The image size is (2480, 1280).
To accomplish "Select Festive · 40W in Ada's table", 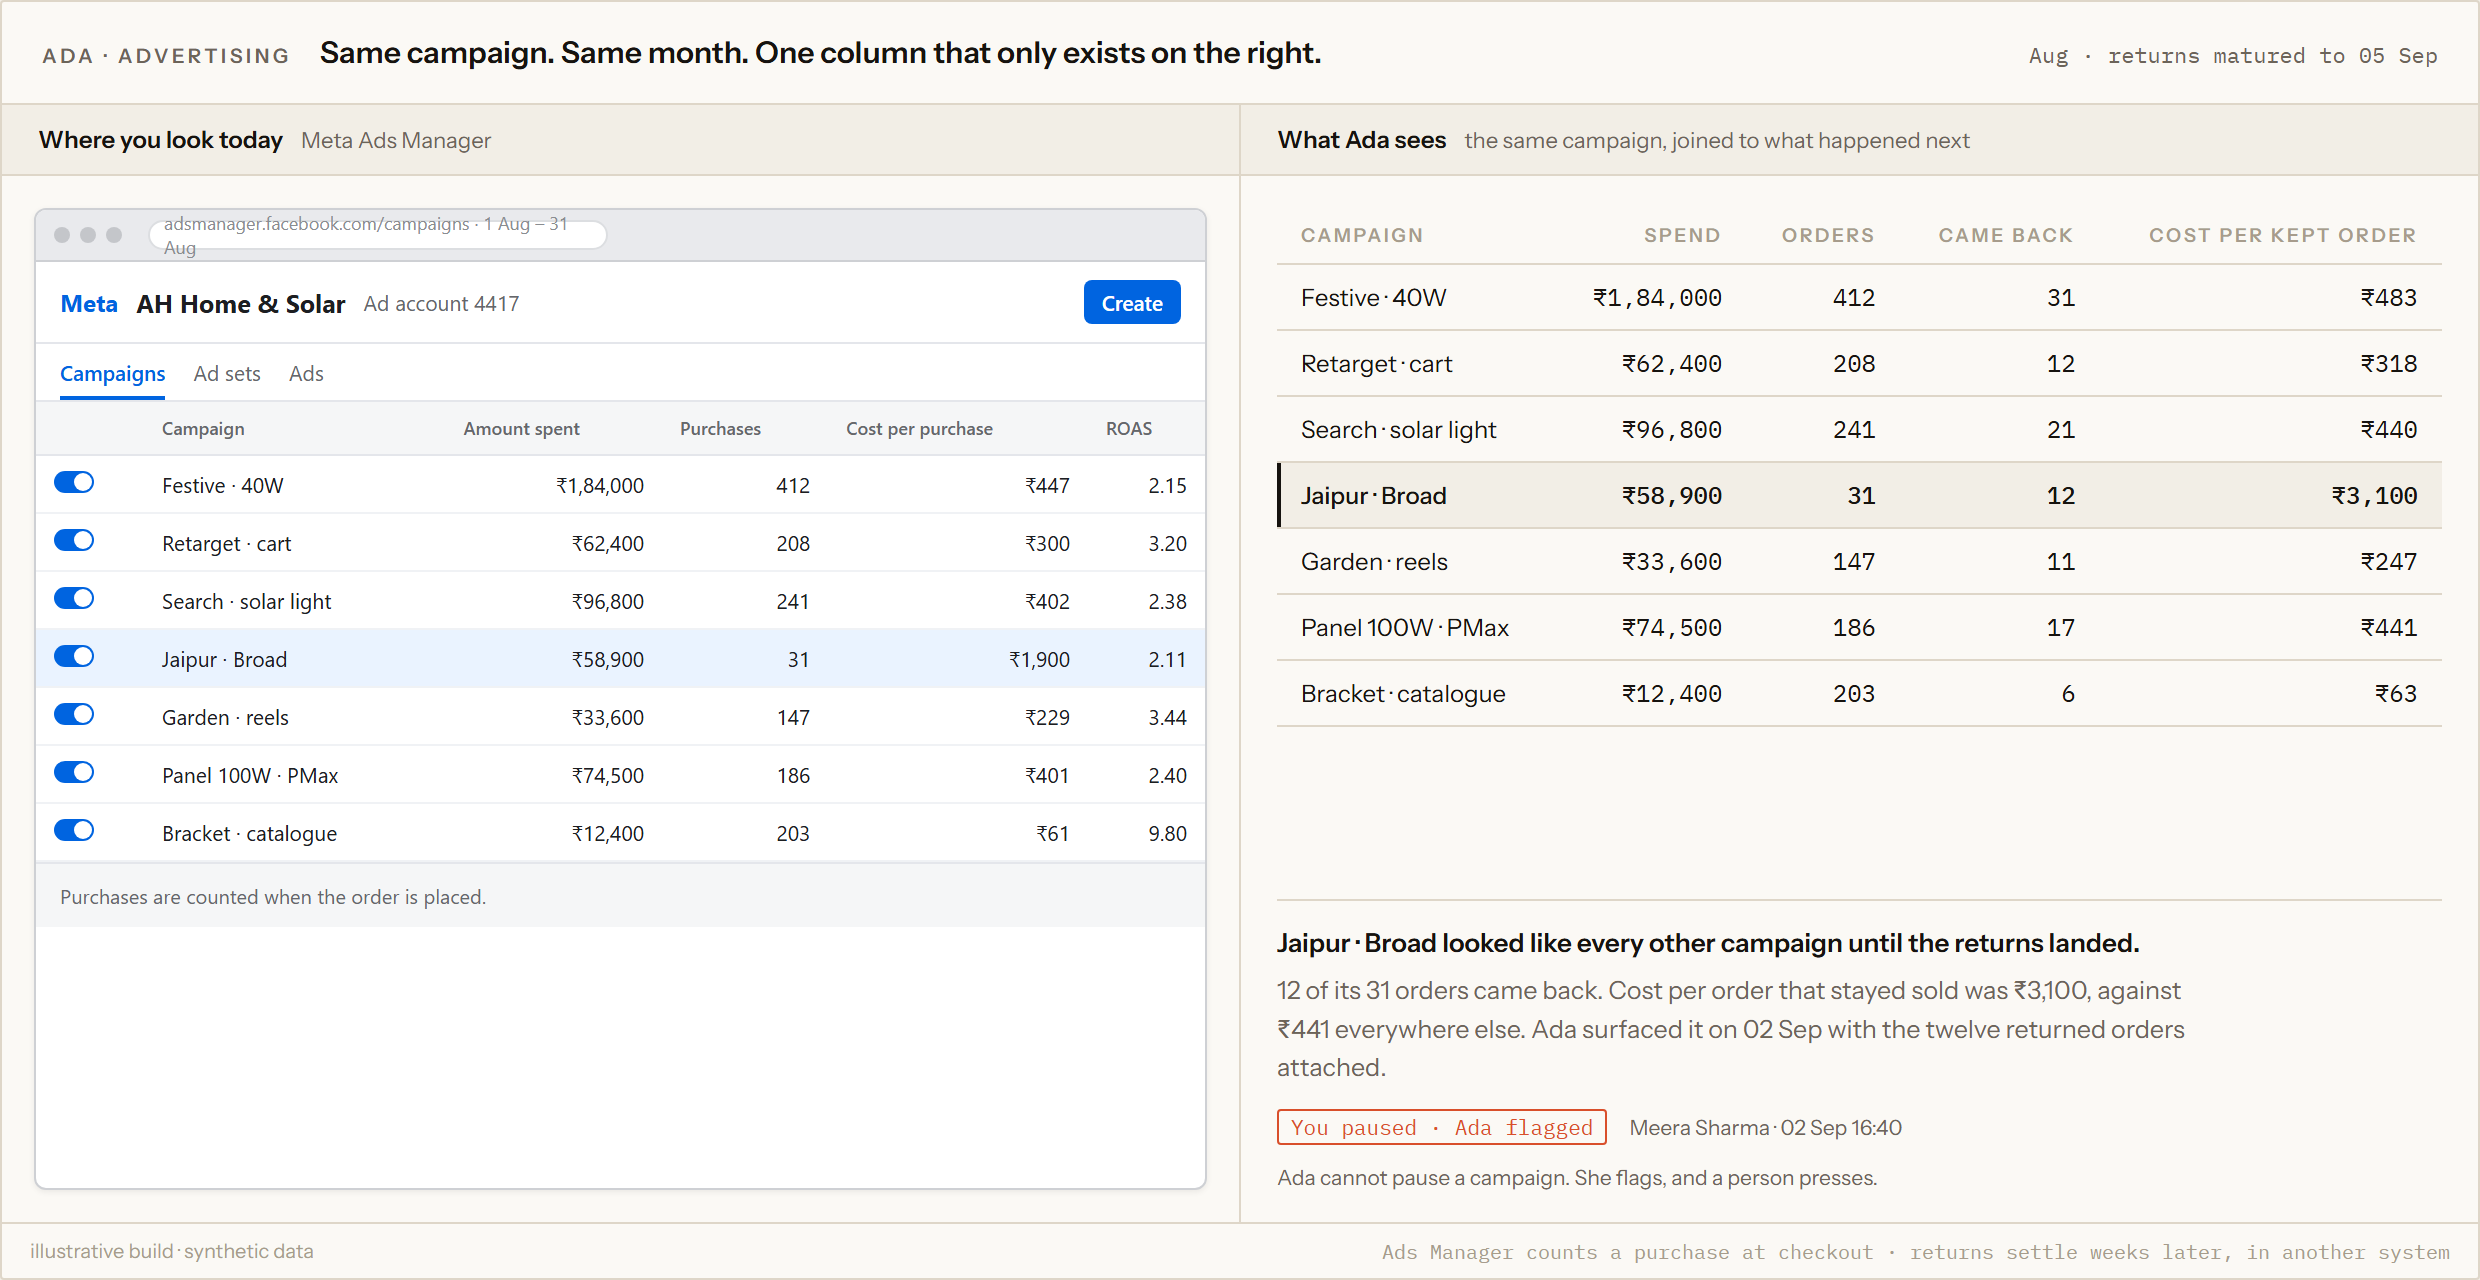I will pyautogui.click(x=1374, y=298).
